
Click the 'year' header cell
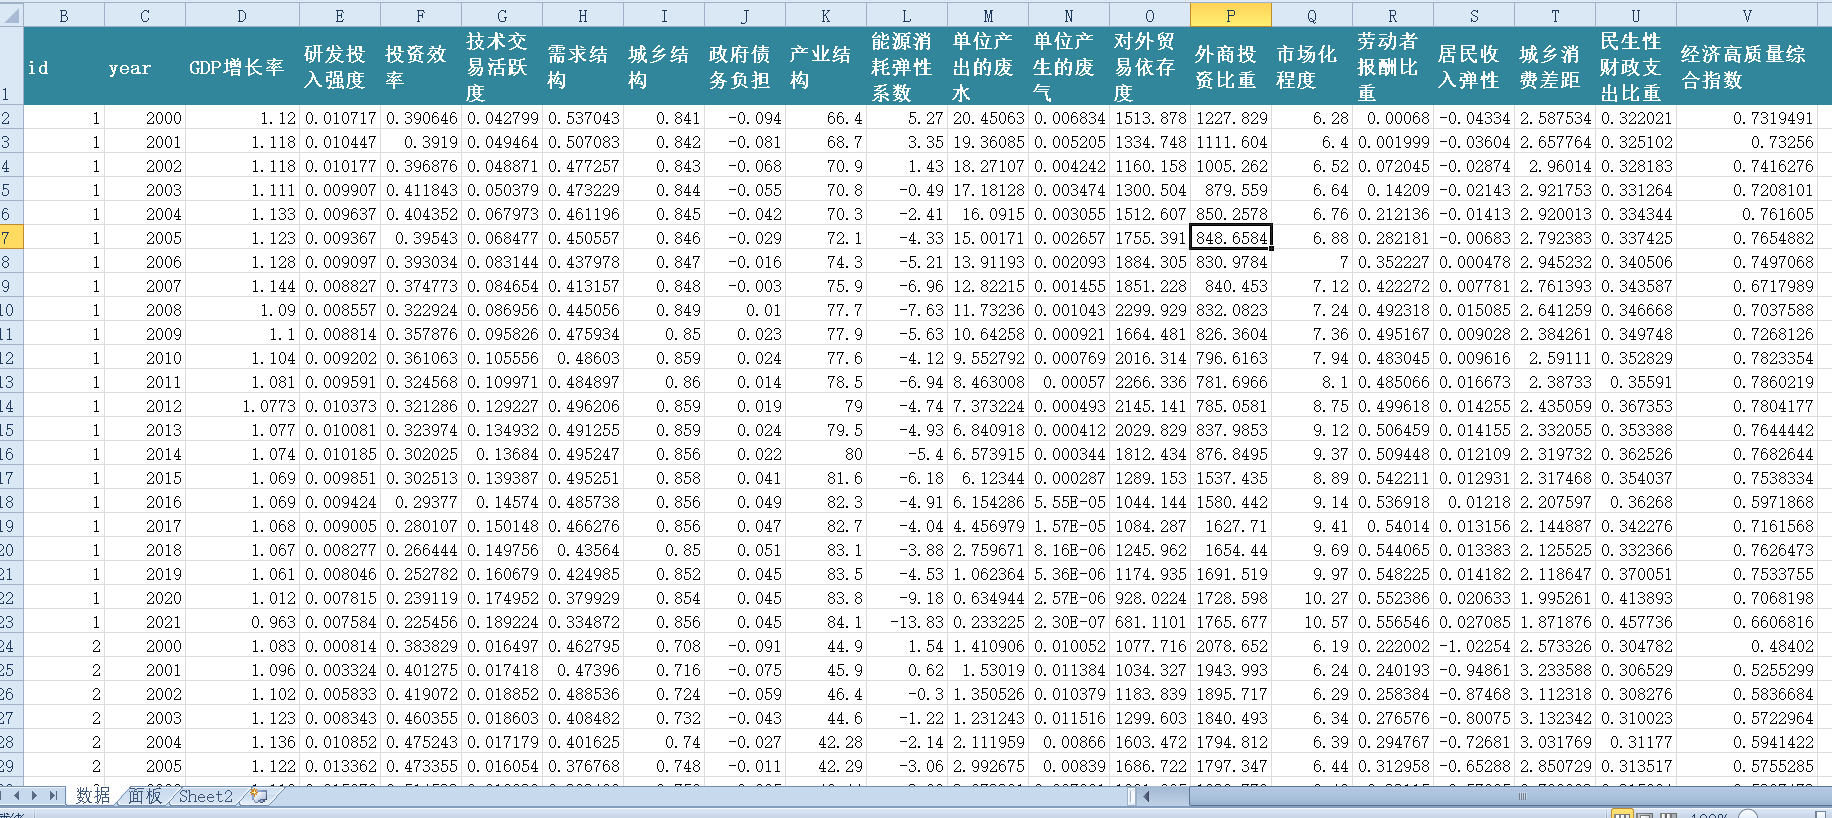click(145, 66)
